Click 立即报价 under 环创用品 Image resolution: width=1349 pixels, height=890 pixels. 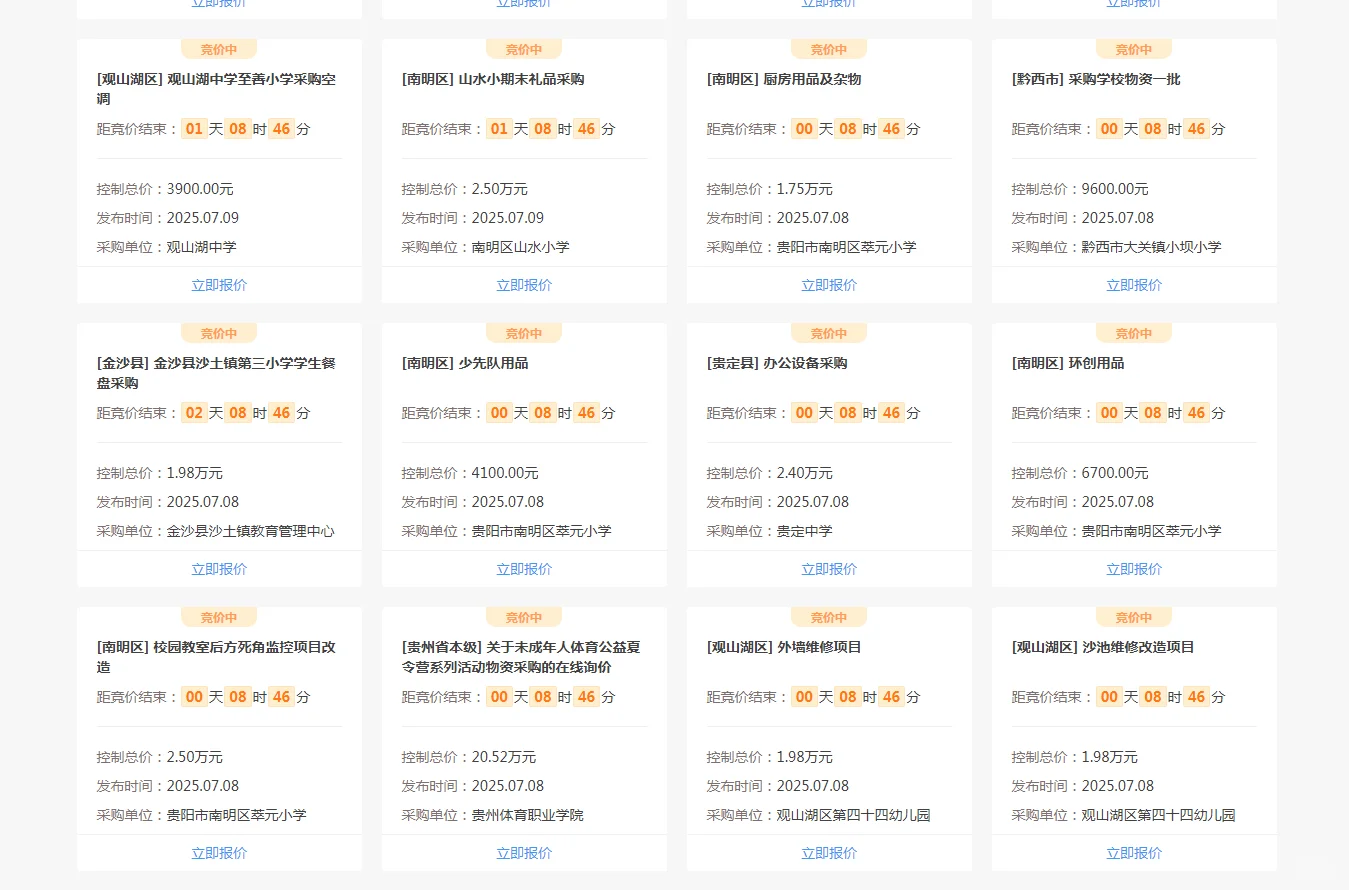(1134, 569)
